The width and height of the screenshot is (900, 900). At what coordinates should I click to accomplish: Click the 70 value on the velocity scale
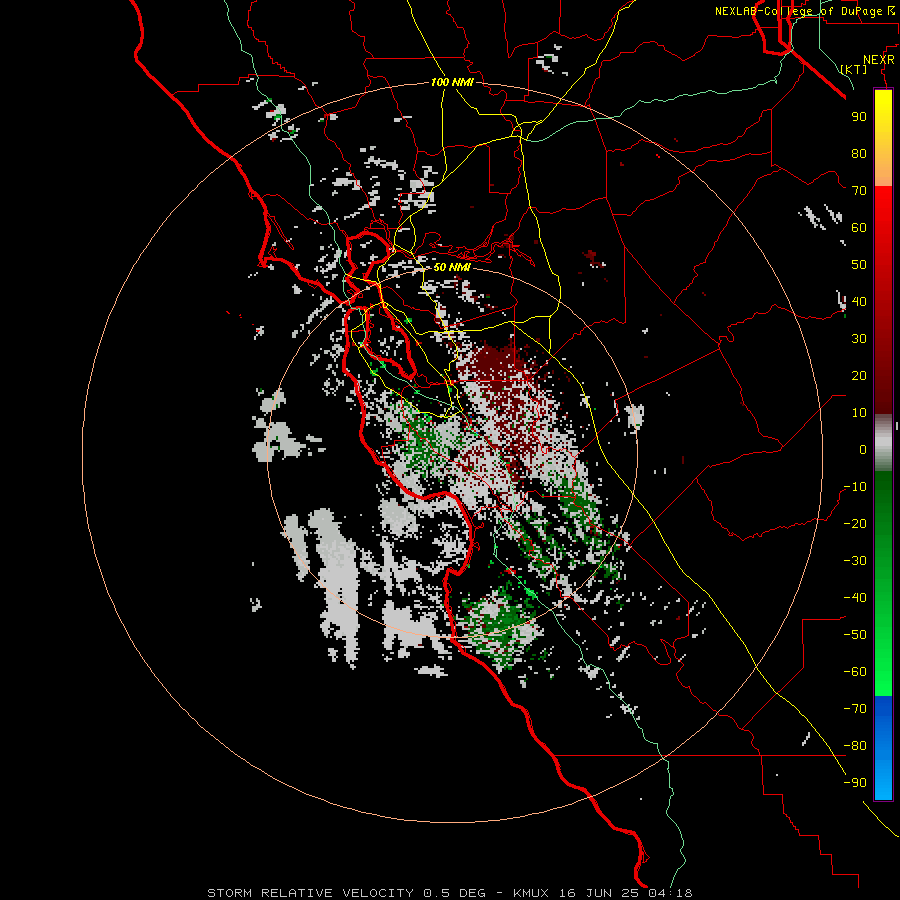click(x=859, y=191)
